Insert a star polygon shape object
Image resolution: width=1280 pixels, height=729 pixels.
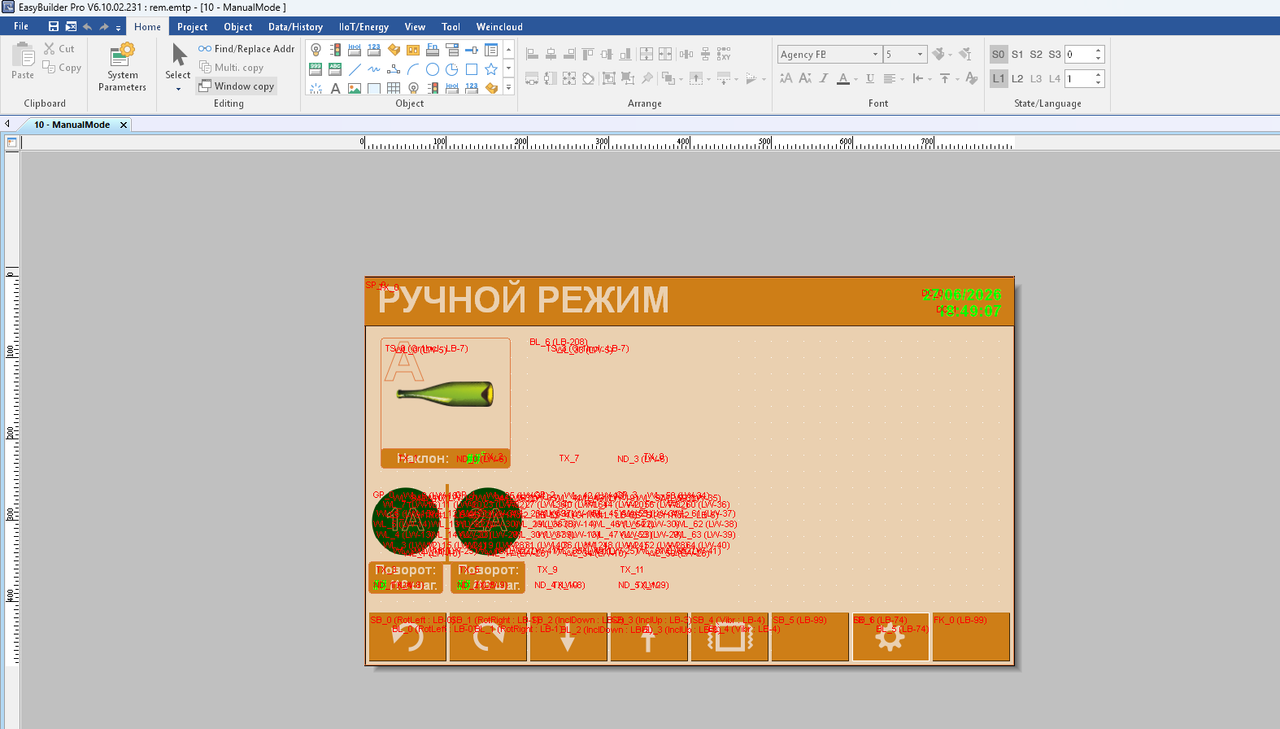coord(491,69)
